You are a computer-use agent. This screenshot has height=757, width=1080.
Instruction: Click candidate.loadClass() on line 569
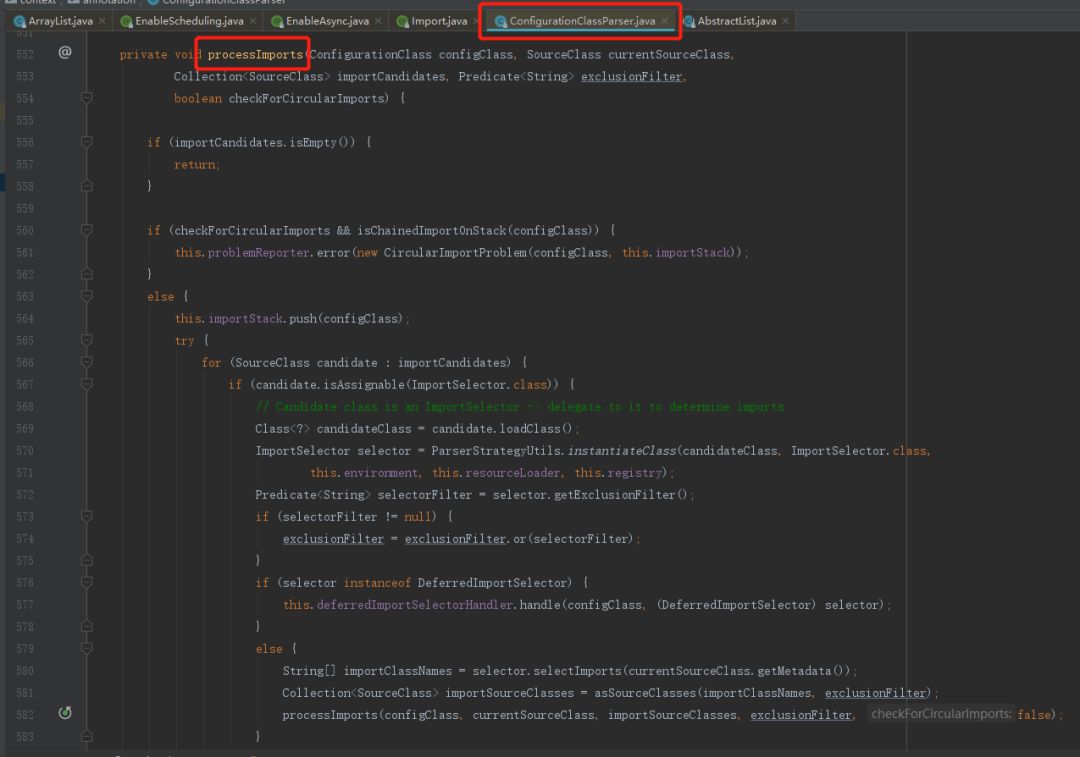coord(502,428)
